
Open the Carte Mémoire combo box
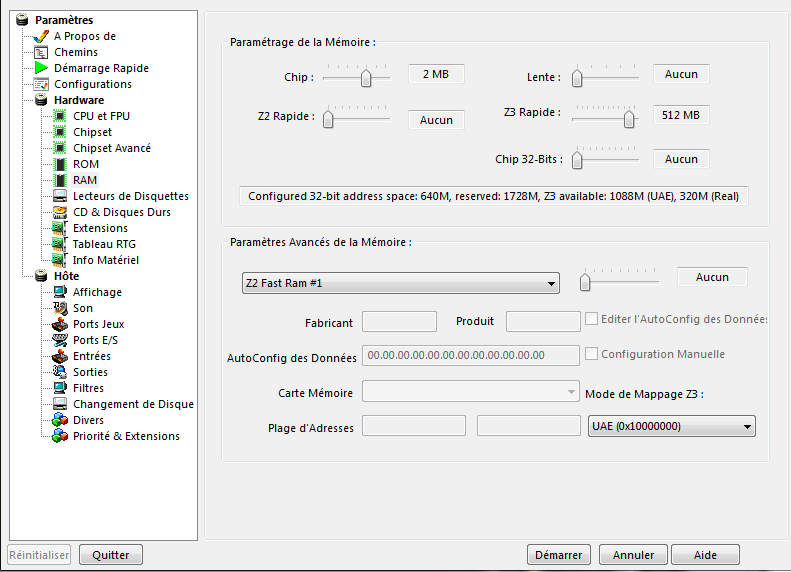pyautogui.click(x=470, y=392)
